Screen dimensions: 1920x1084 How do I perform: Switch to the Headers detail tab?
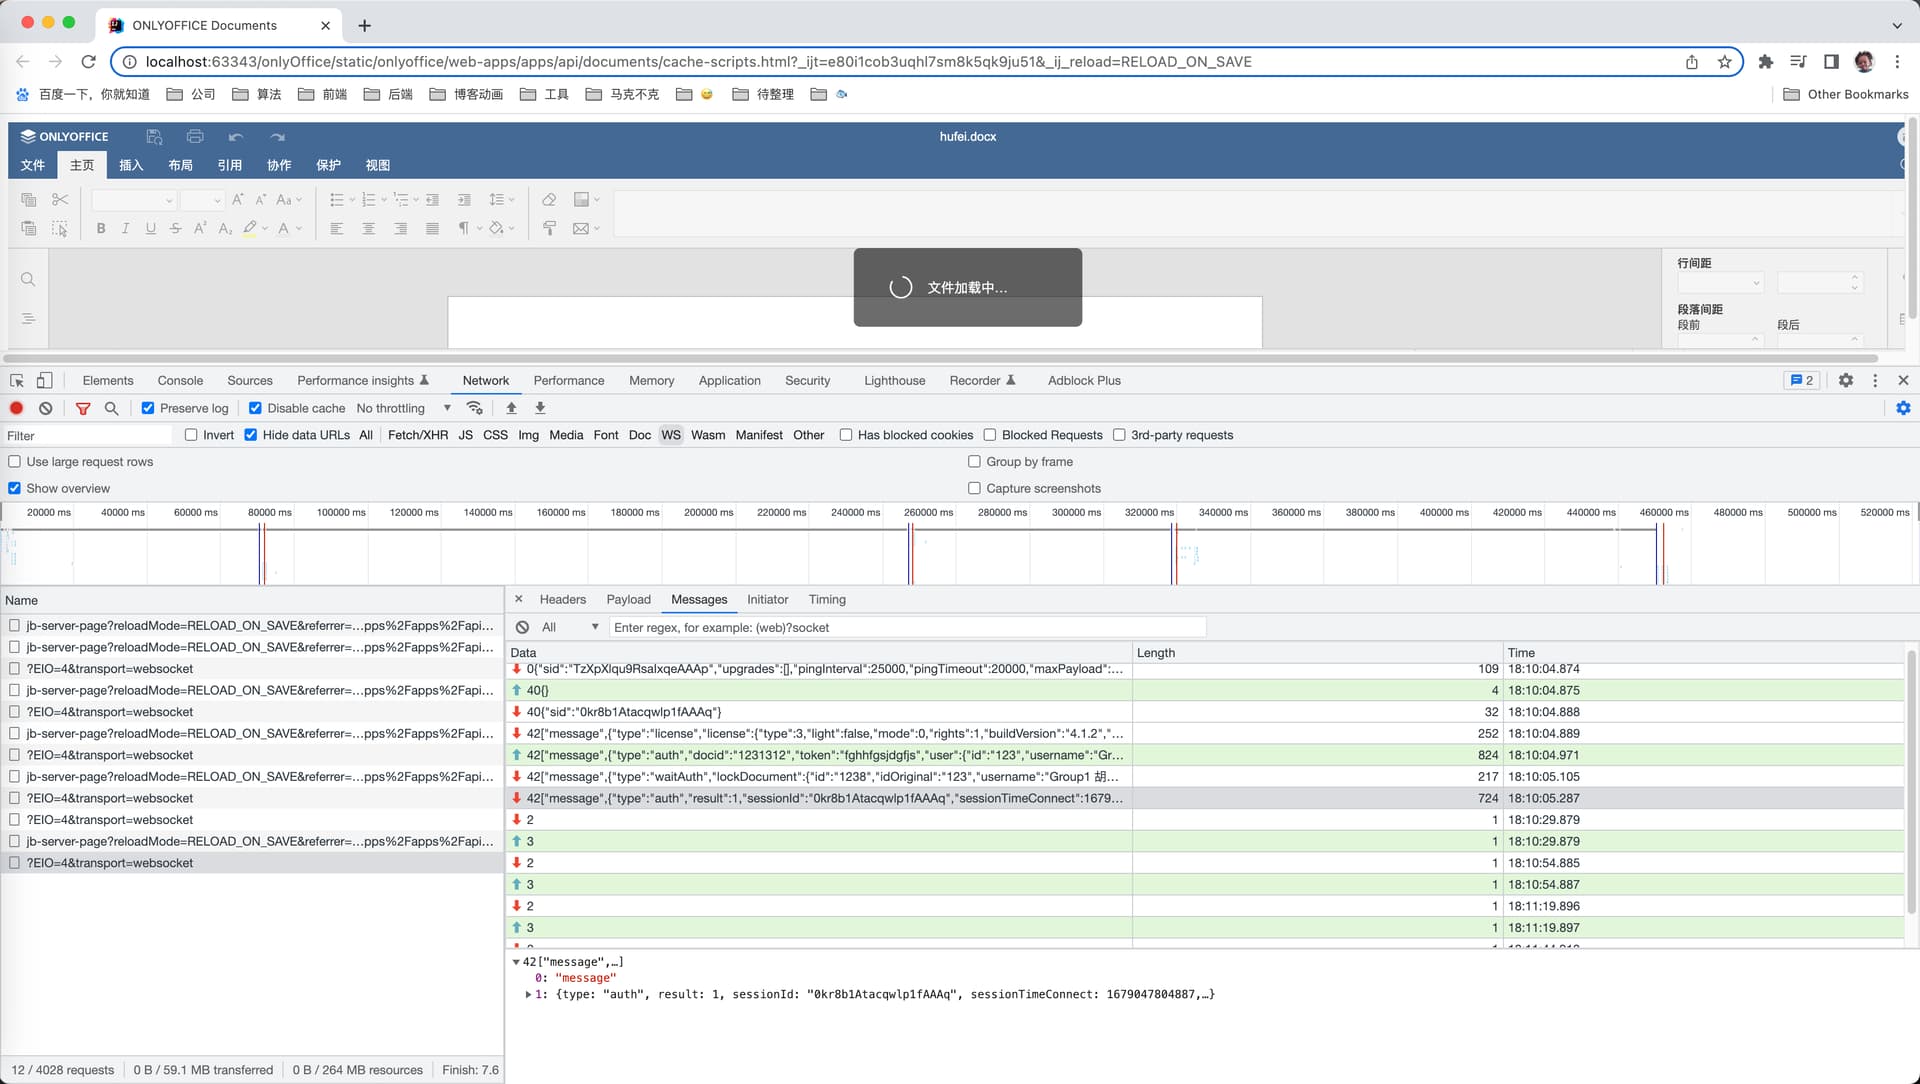click(563, 600)
